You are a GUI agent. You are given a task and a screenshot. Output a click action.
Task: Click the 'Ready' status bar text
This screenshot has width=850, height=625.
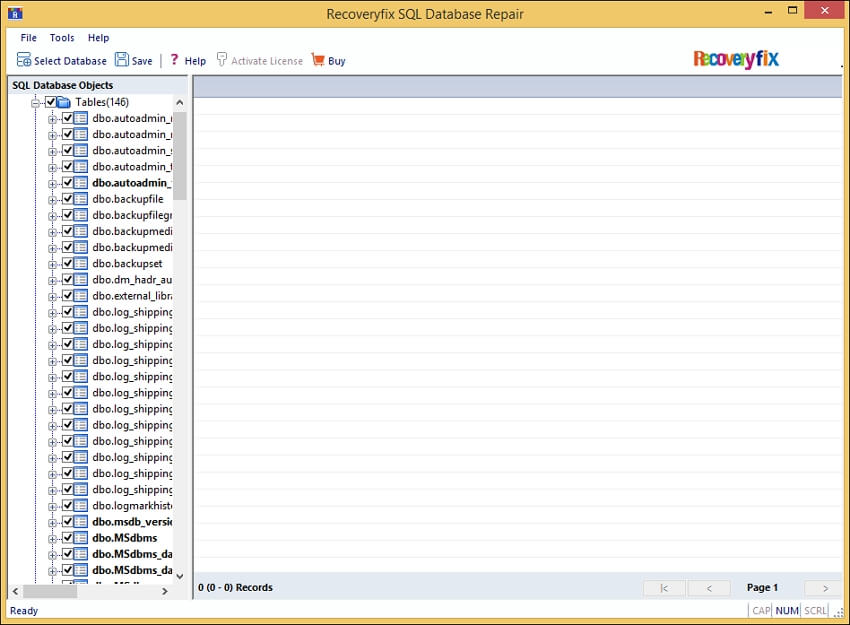tap(24, 611)
